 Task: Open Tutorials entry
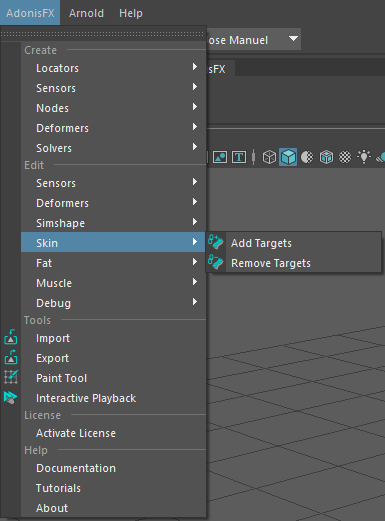coord(113,488)
